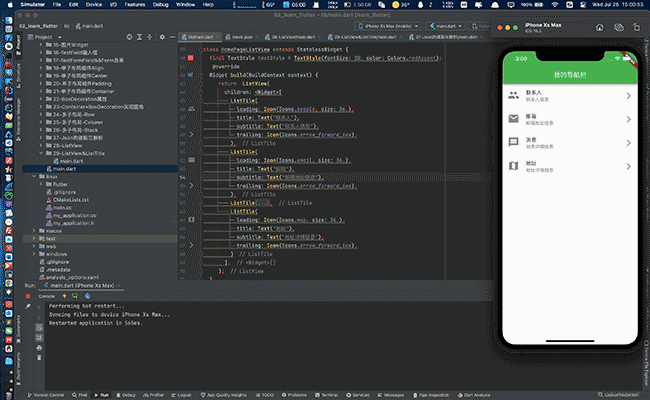Viewport: 650px width, 400px height.
Task: Click the green hot restart icon
Action: pyautogui.click(x=75, y=296)
